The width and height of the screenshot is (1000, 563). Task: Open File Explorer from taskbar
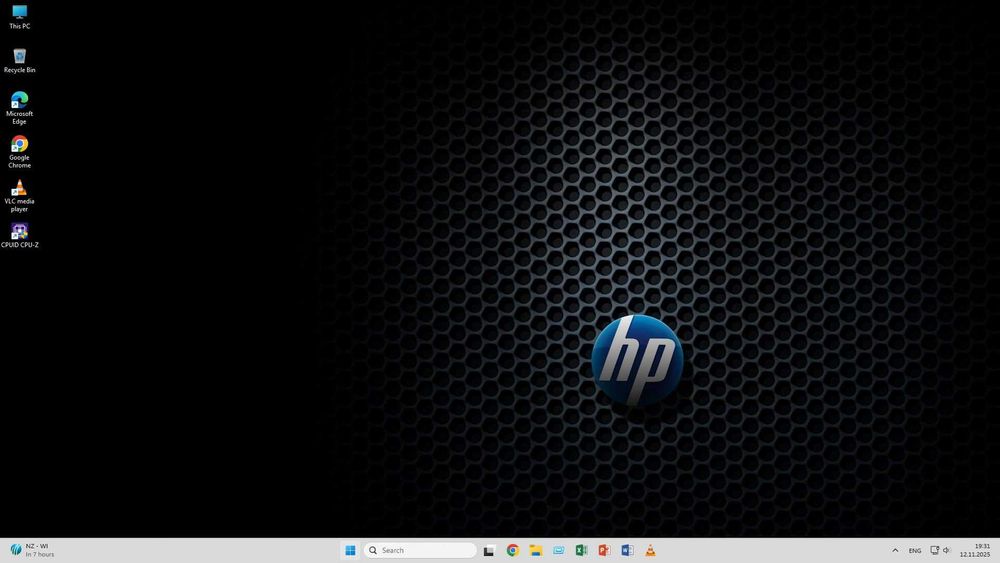pyautogui.click(x=536, y=550)
